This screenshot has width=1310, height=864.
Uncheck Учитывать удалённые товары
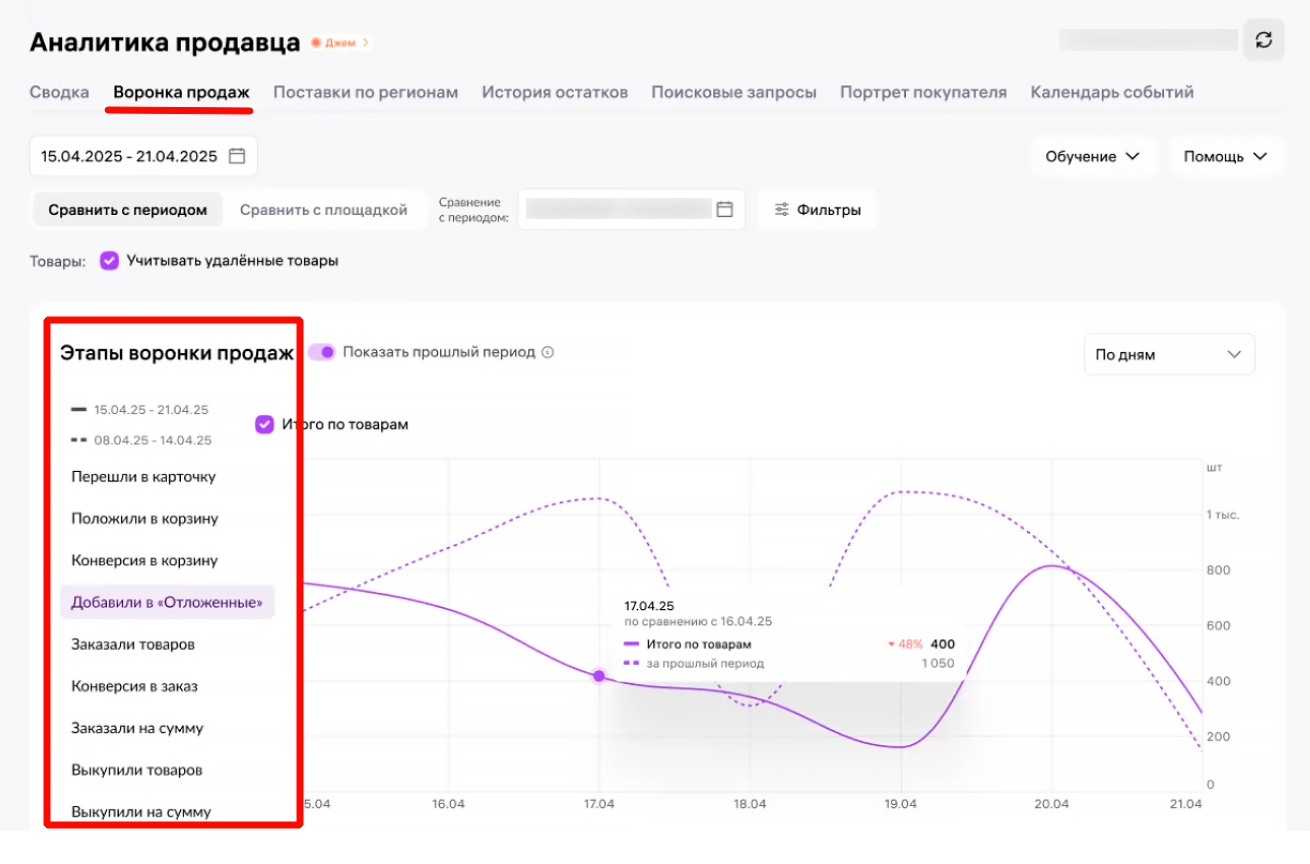pos(109,259)
